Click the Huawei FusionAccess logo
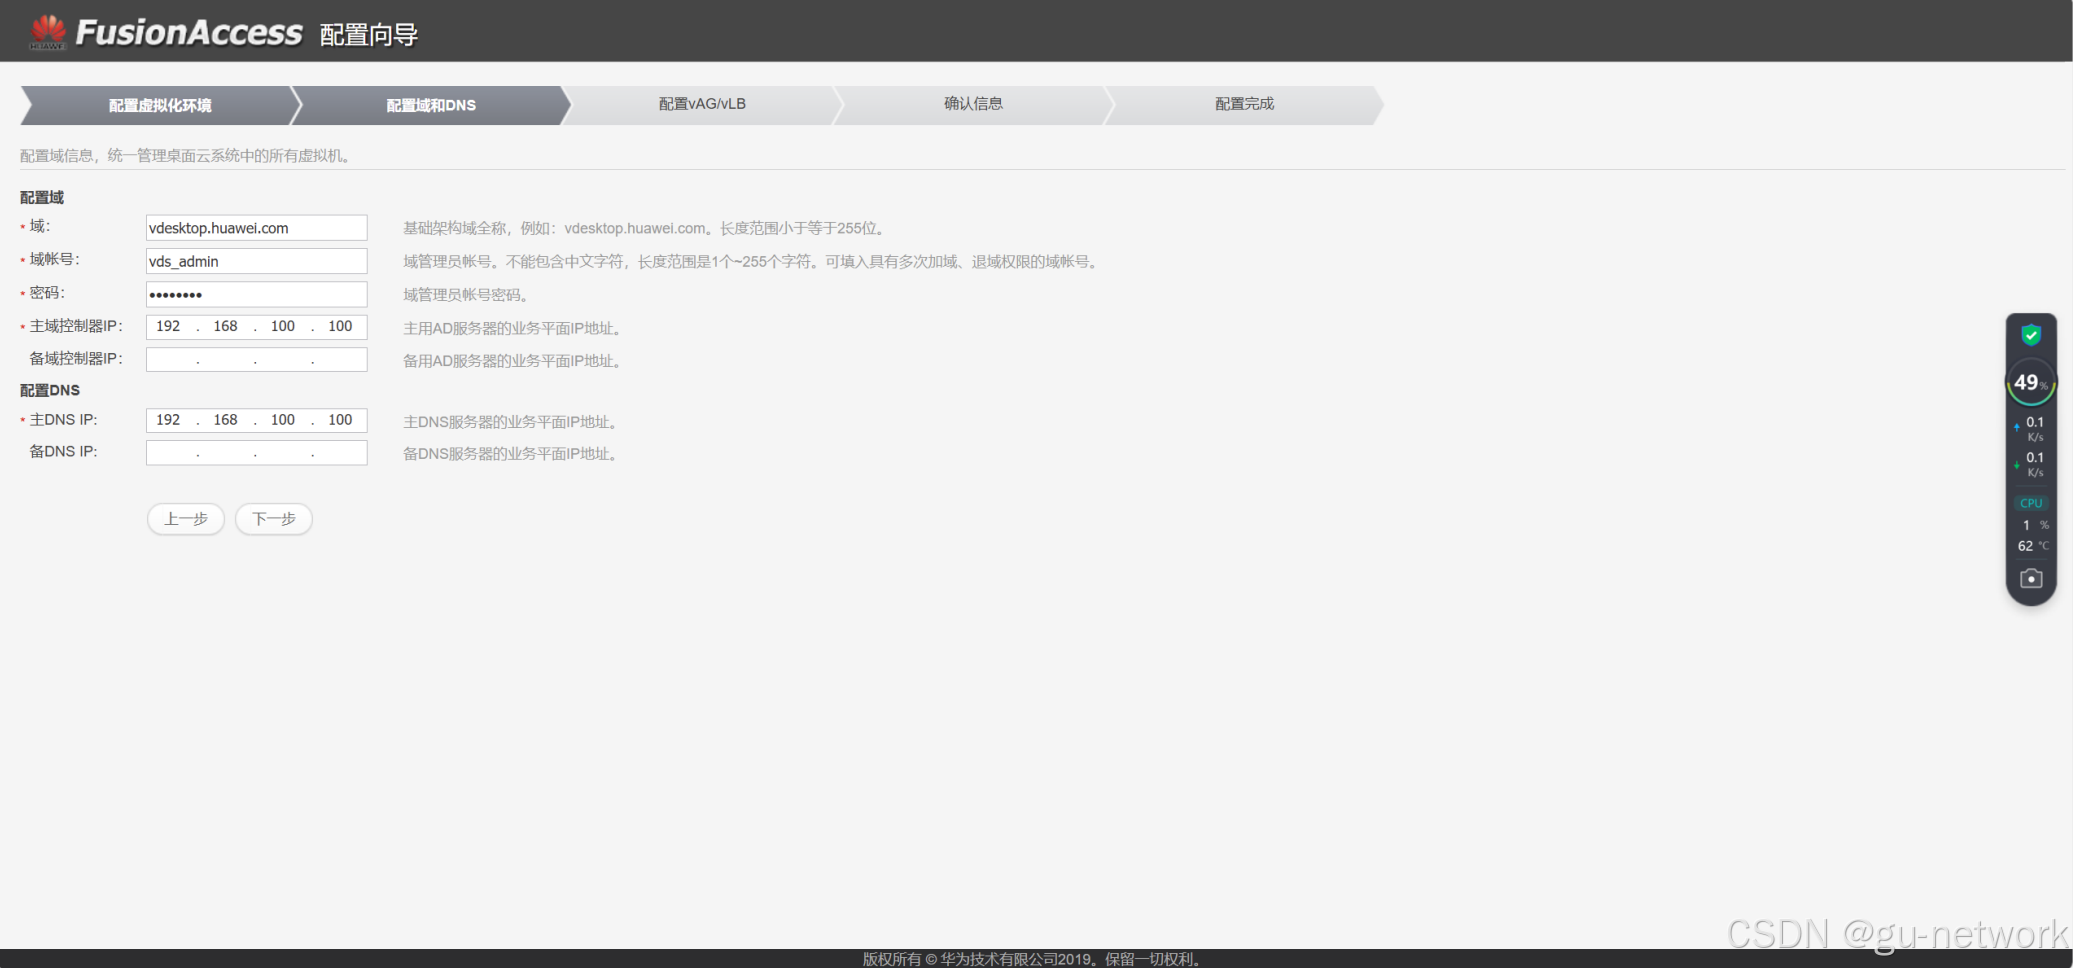Screen dimensions: 2073x968 pyautogui.click(x=166, y=32)
